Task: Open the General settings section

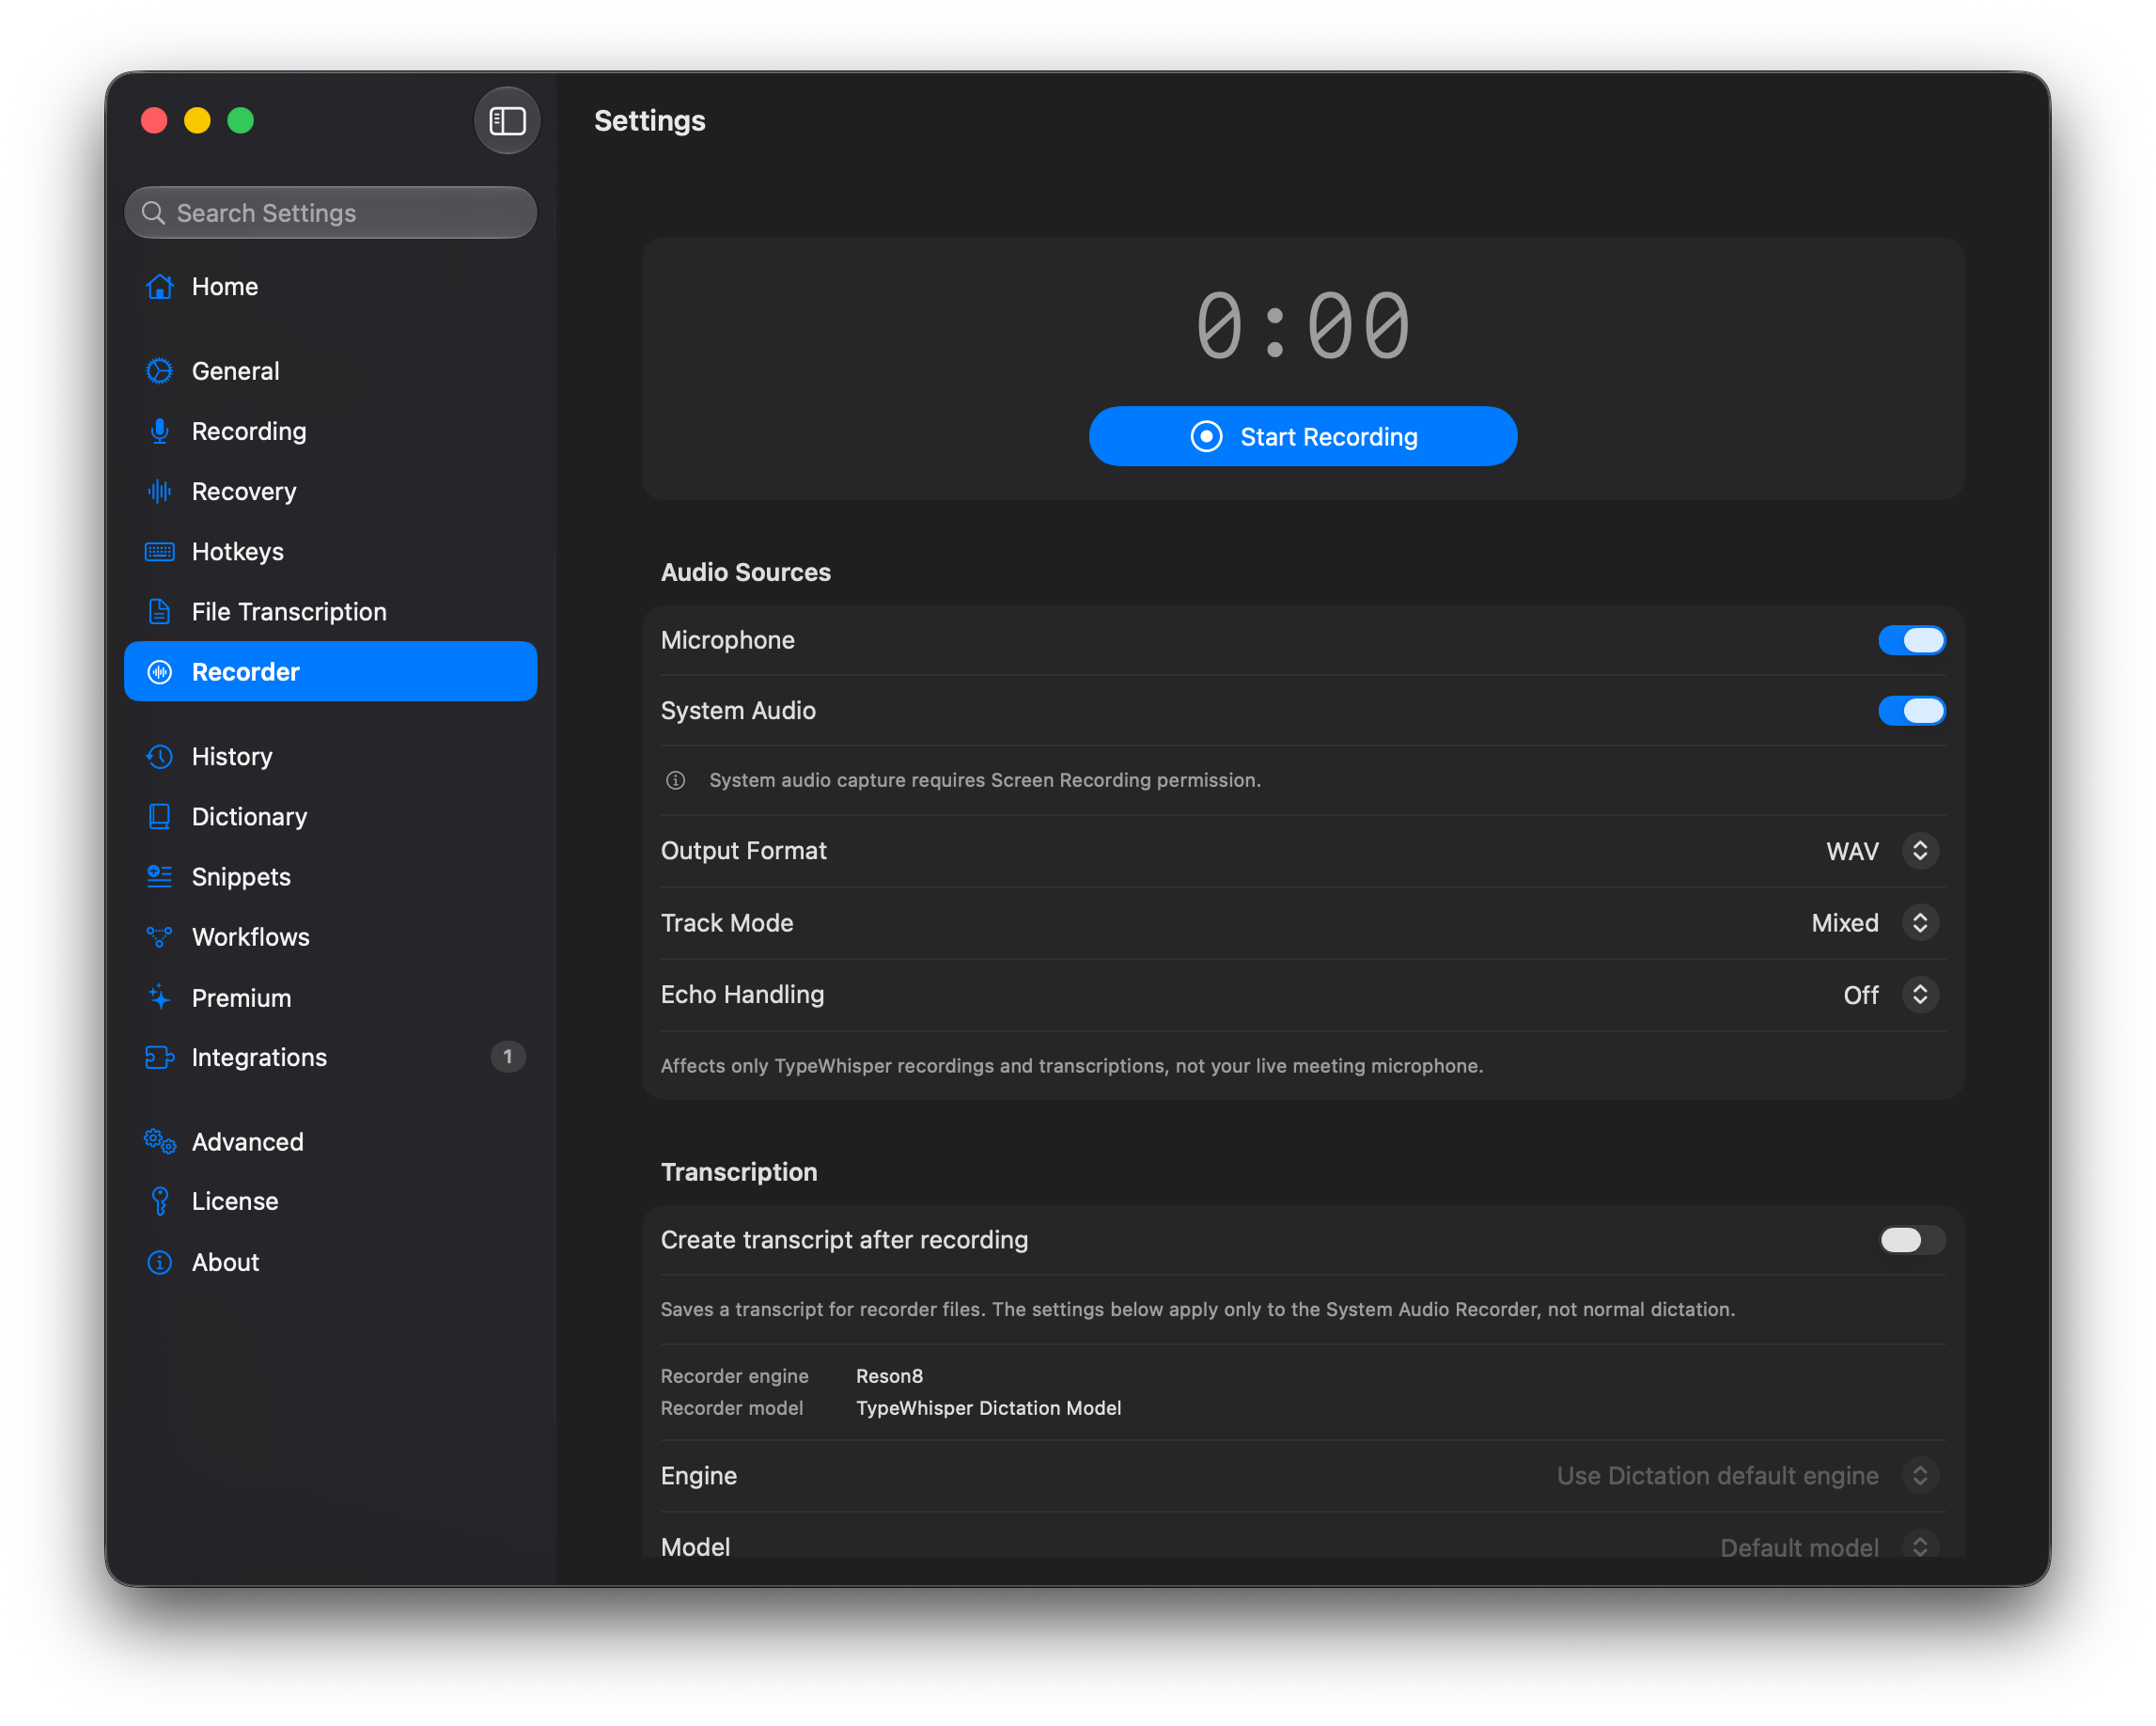Action: click(330, 371)
